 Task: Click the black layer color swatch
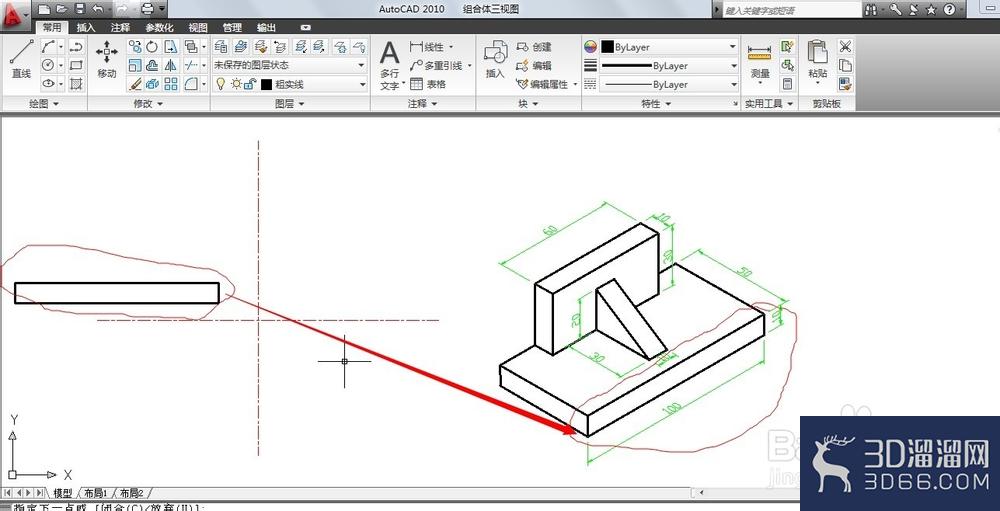coord(266,84)
